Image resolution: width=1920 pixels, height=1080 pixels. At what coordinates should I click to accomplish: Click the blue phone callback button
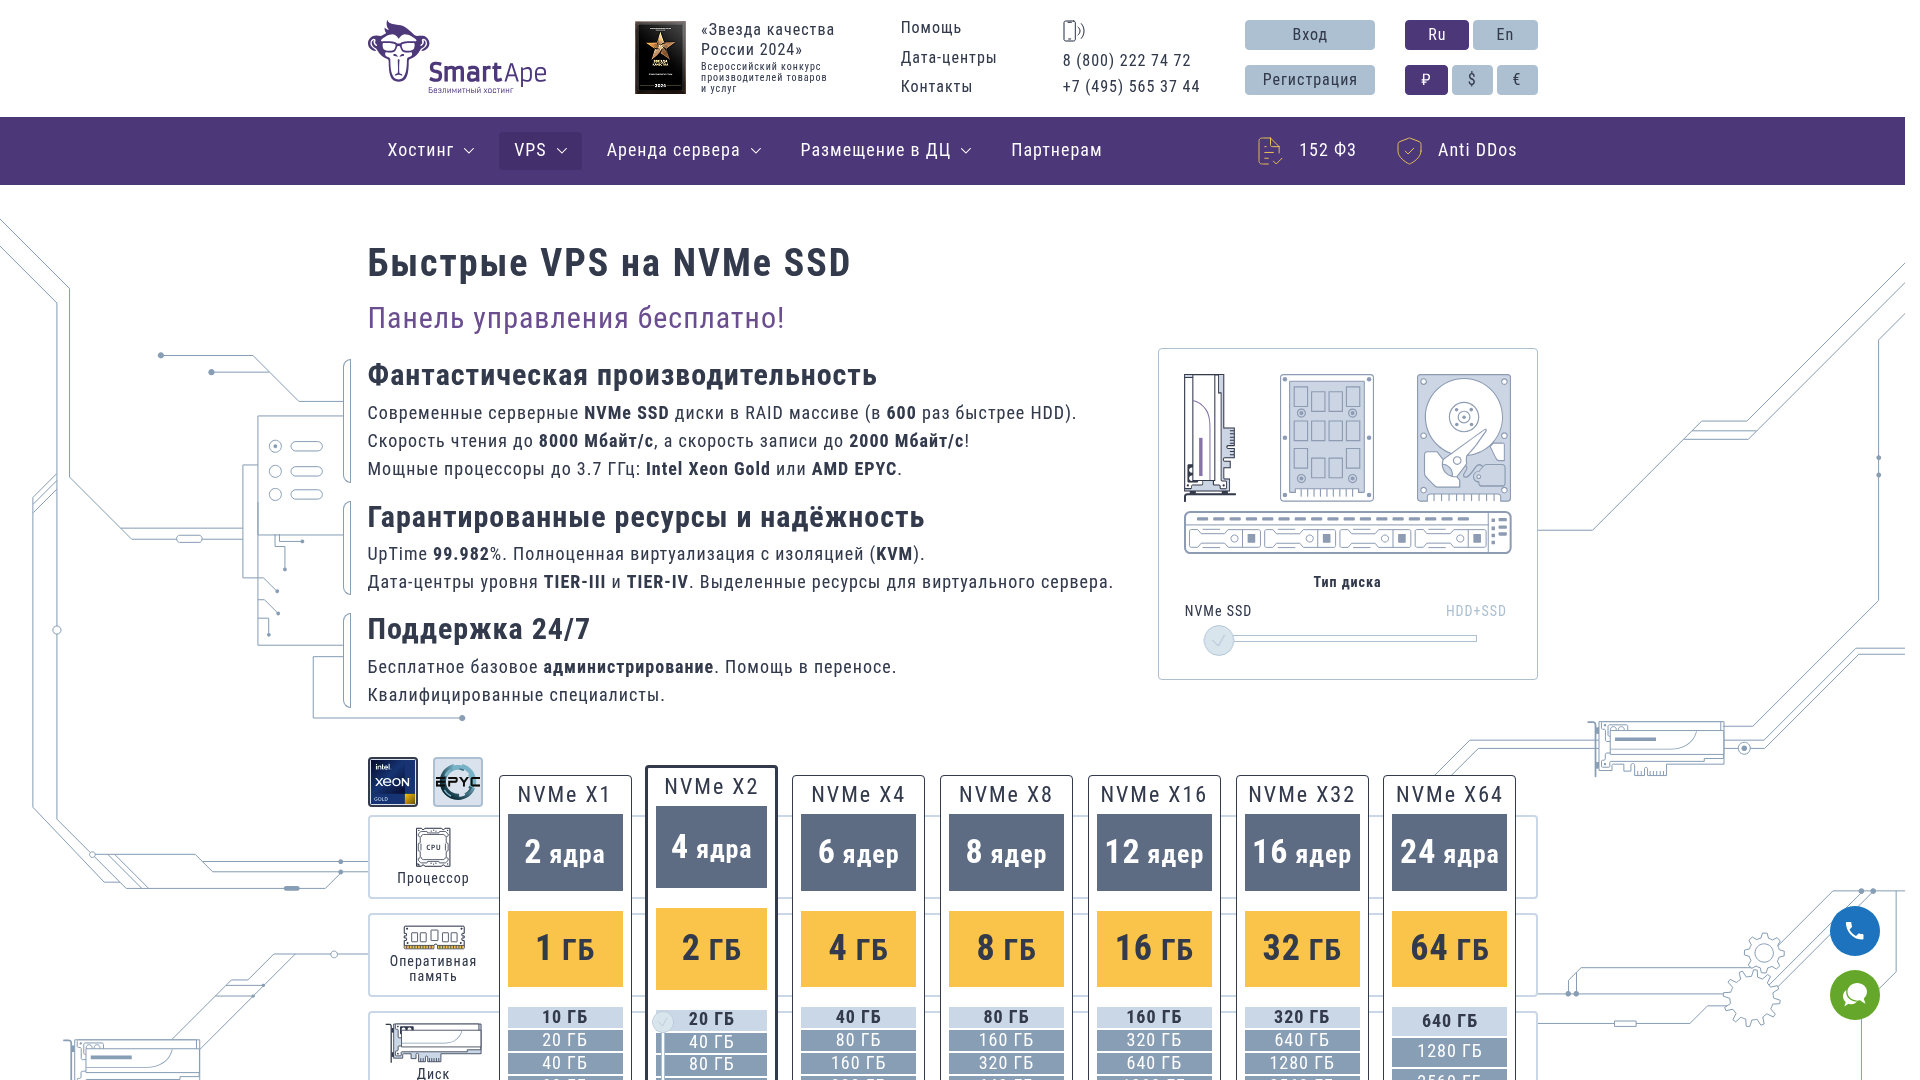(x=1854, y=931)
